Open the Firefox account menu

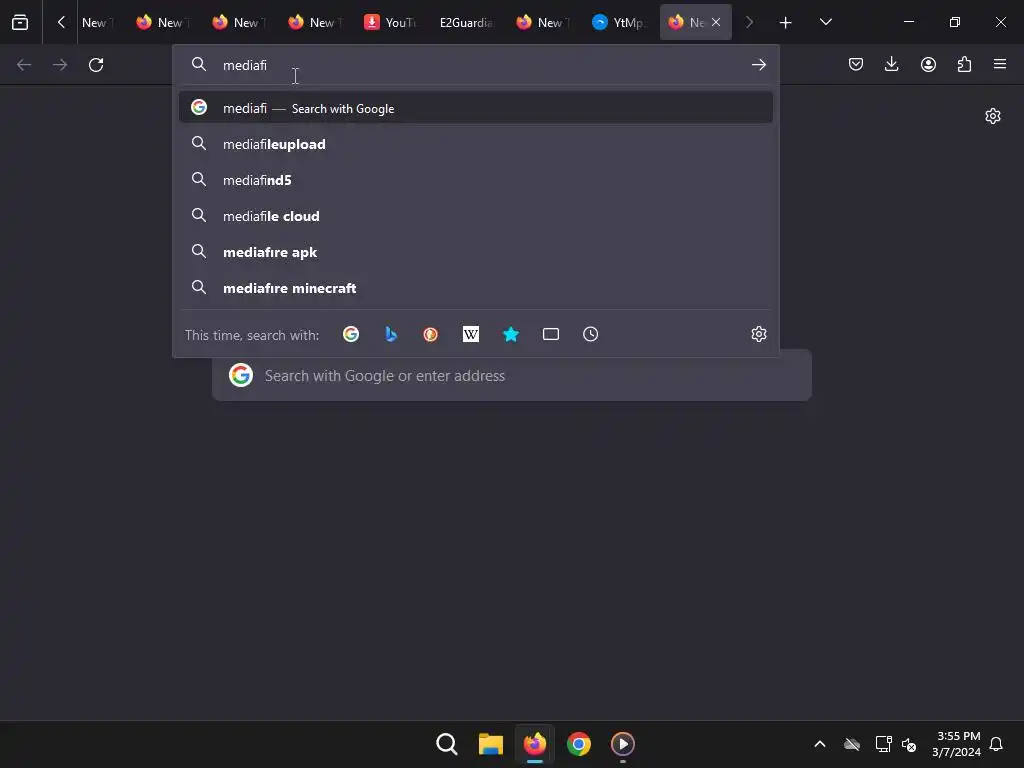pyautogui.click(x=928, y=64)
